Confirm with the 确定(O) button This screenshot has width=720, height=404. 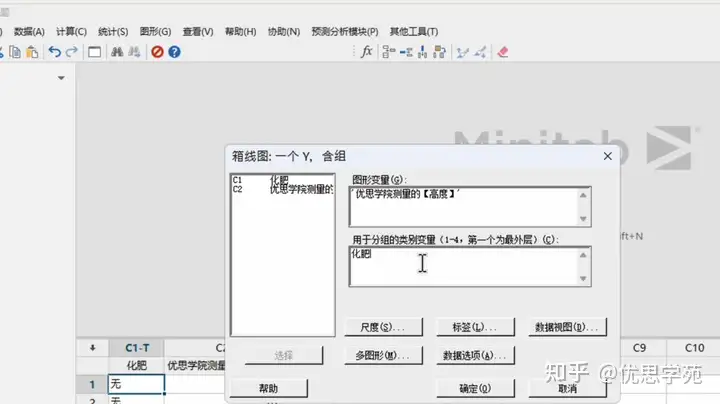(475, 388)
